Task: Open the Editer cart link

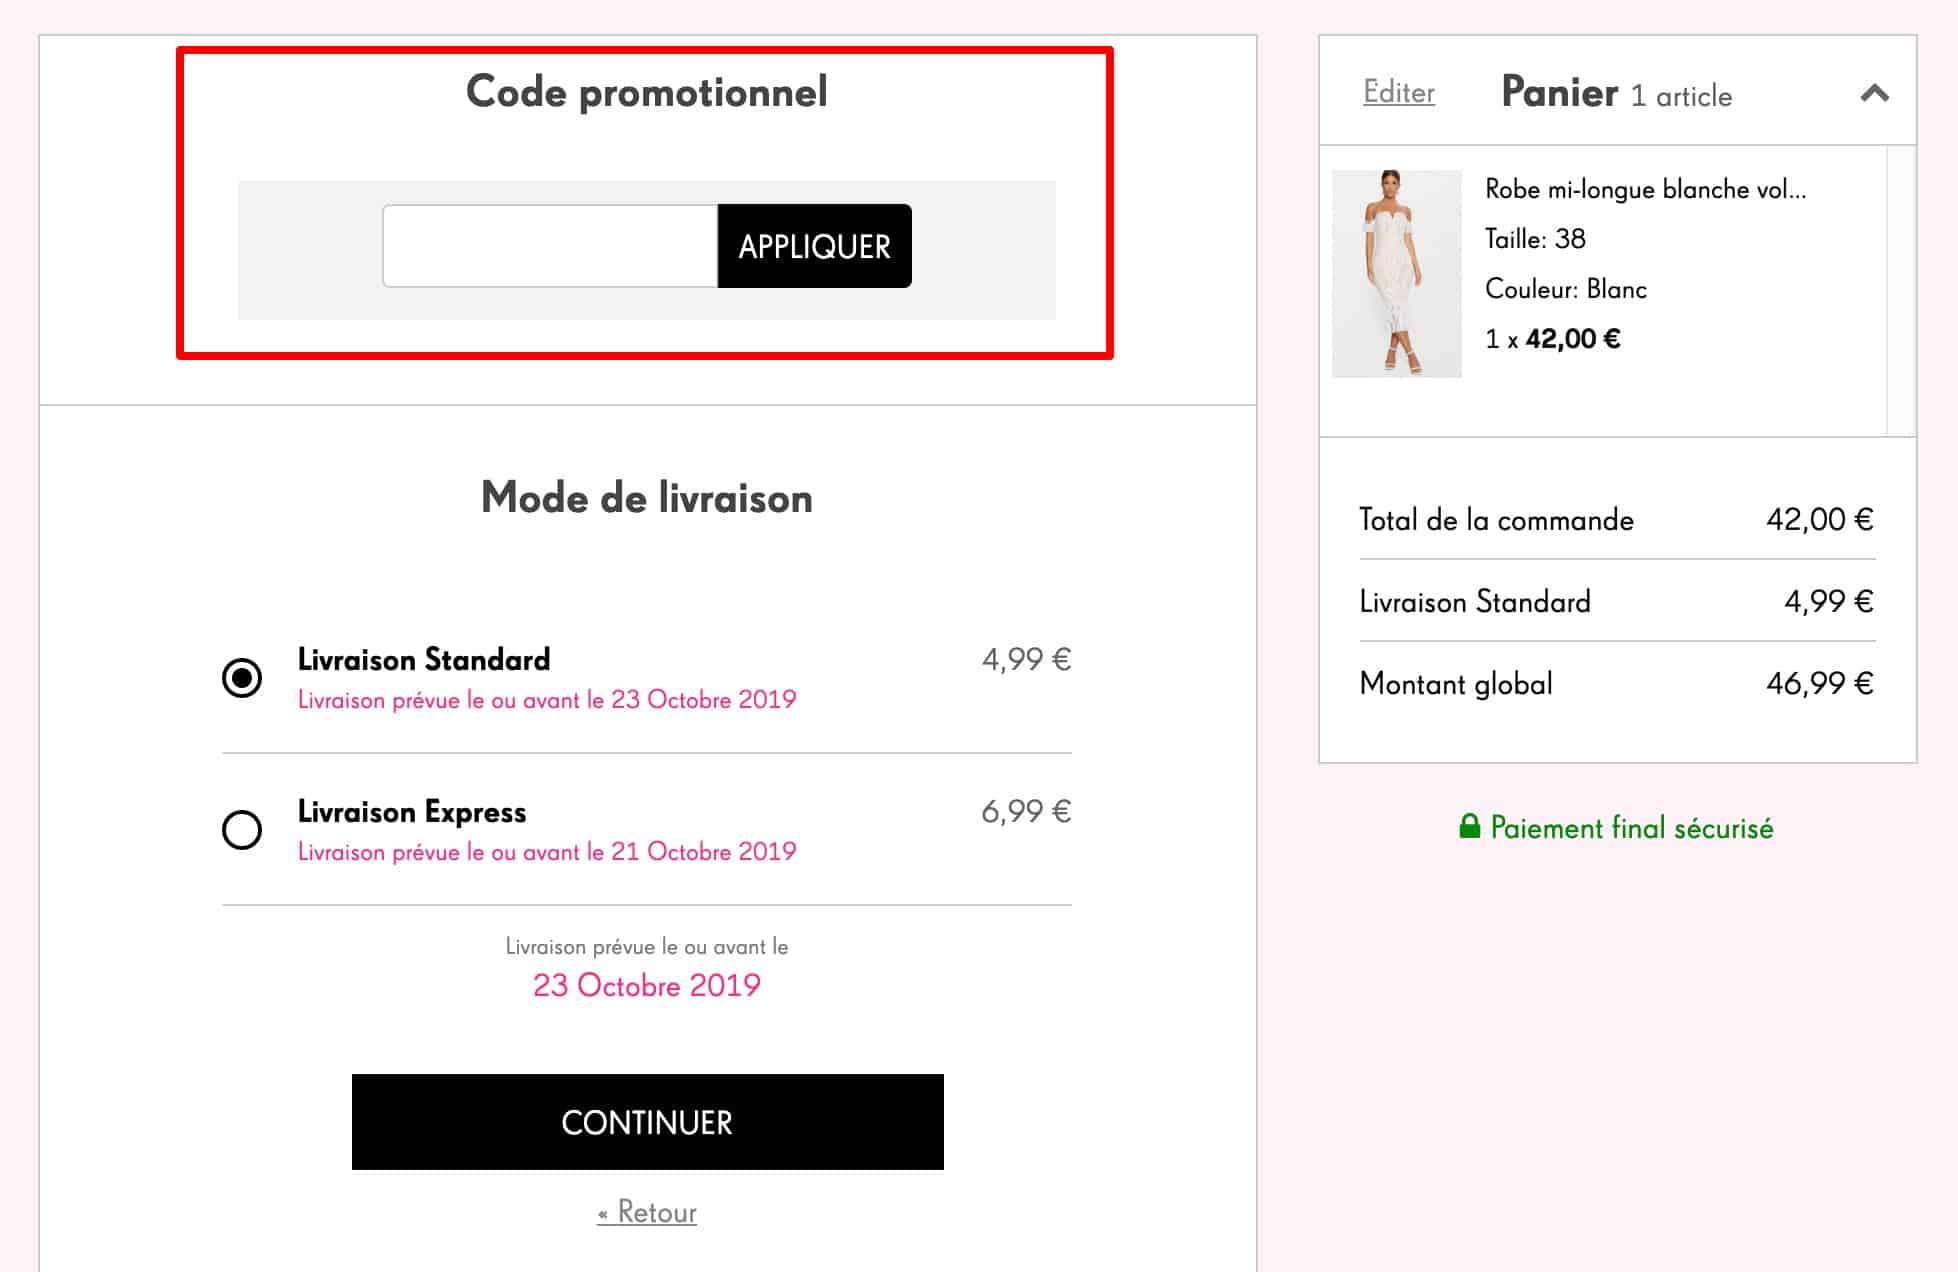Action: click(1398, 92)
